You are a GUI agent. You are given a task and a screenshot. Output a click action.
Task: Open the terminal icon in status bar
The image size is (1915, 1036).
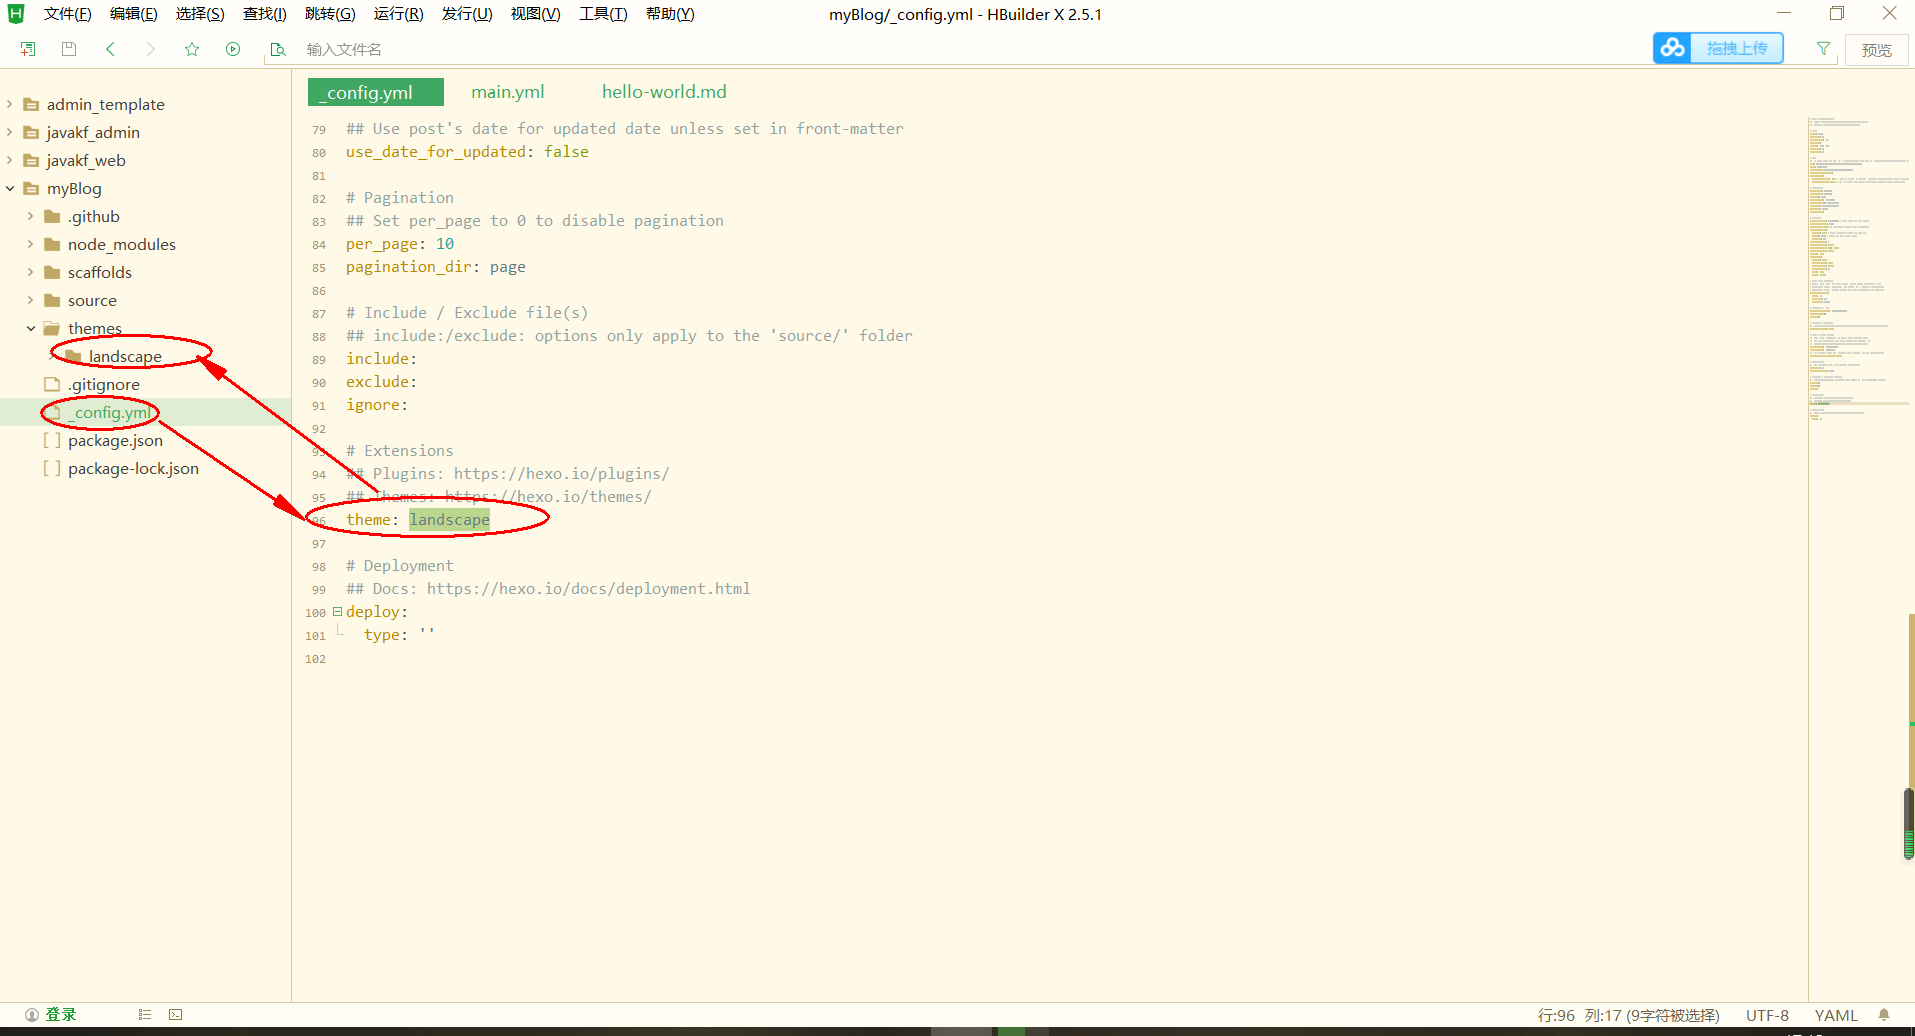(176, 1015)
